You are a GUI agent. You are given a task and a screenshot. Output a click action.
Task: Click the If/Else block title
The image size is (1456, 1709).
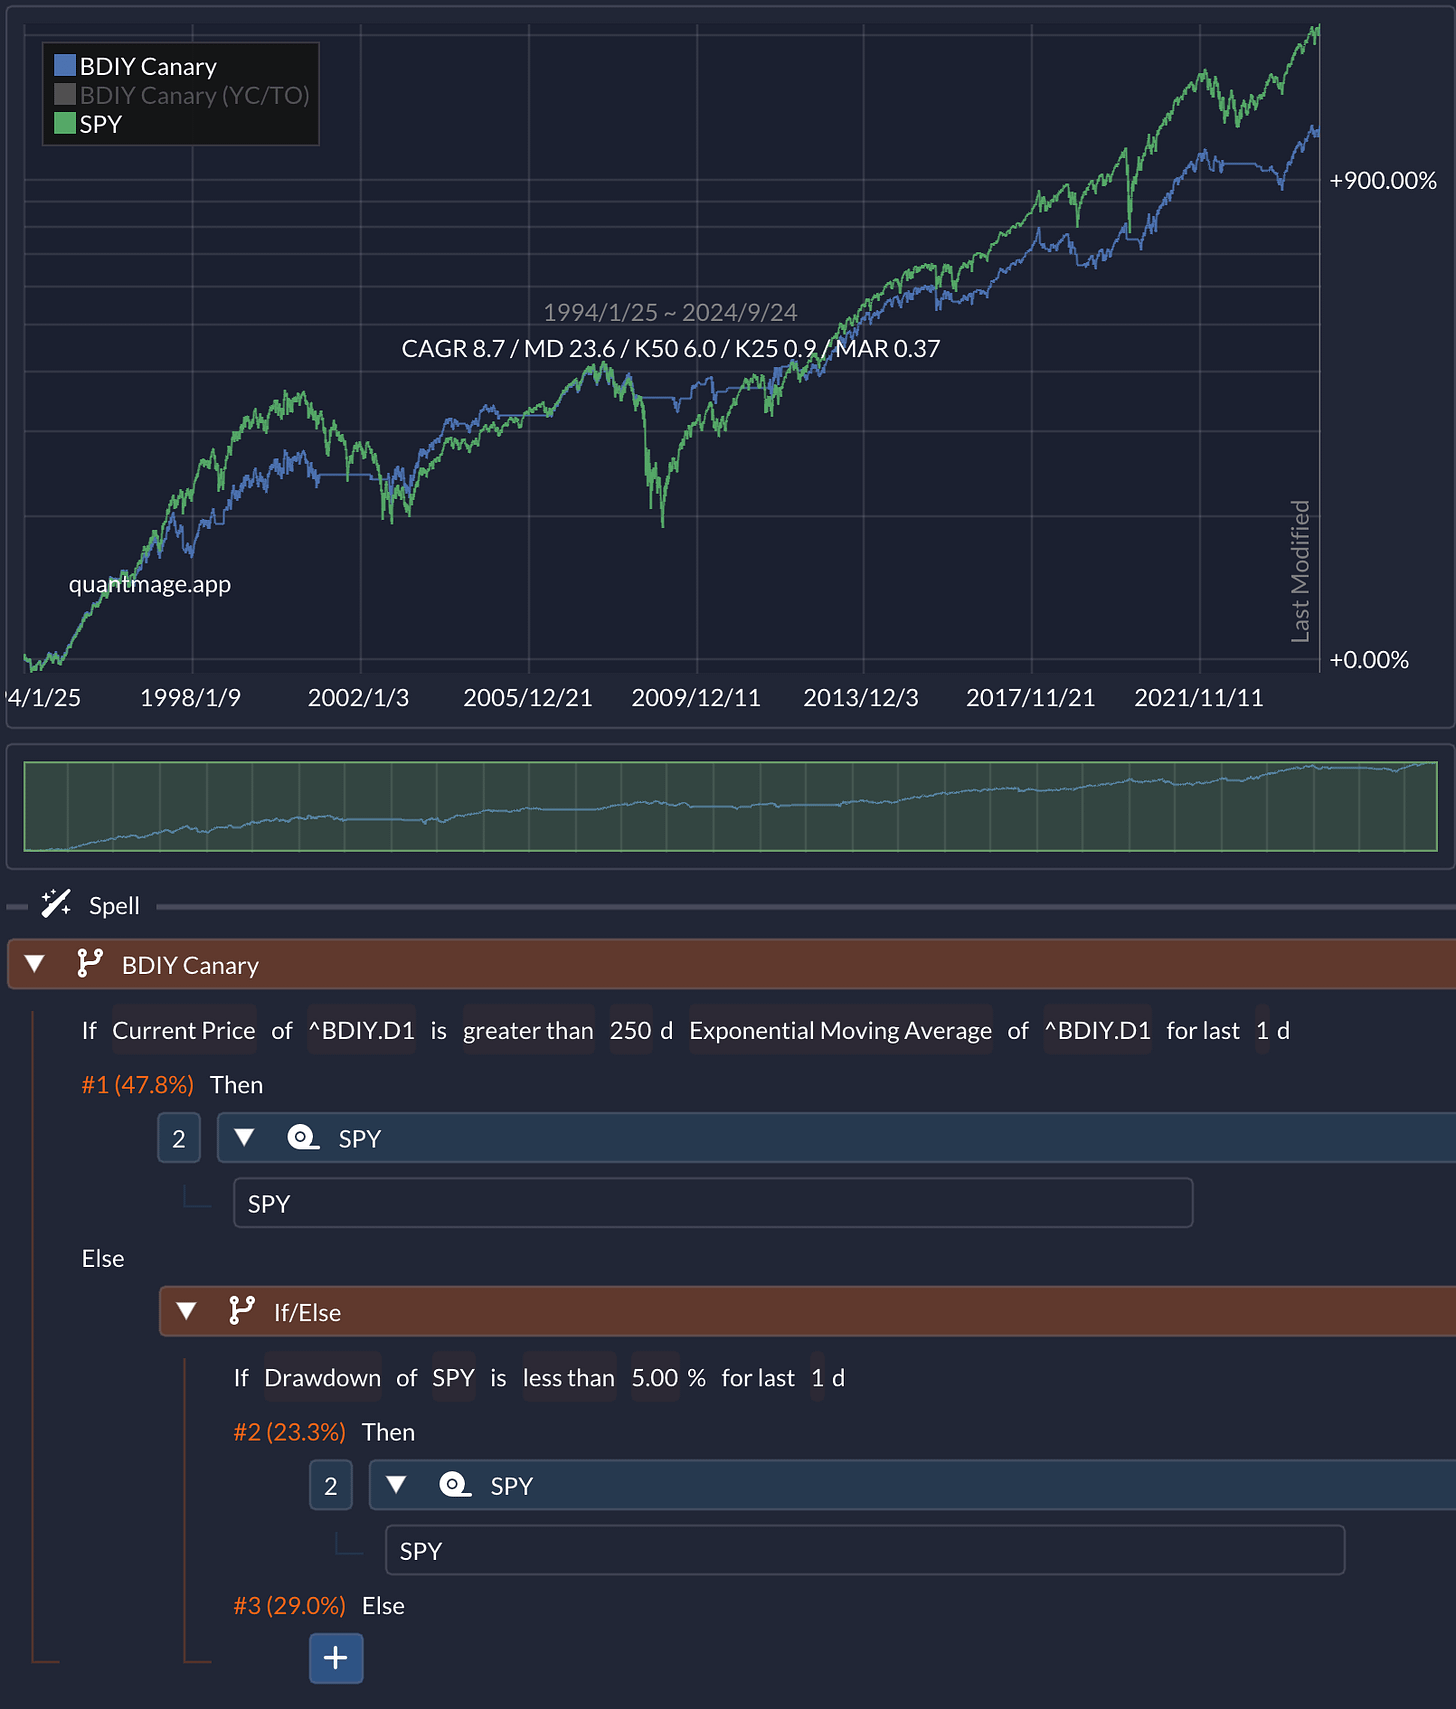tap(308, 1312)
